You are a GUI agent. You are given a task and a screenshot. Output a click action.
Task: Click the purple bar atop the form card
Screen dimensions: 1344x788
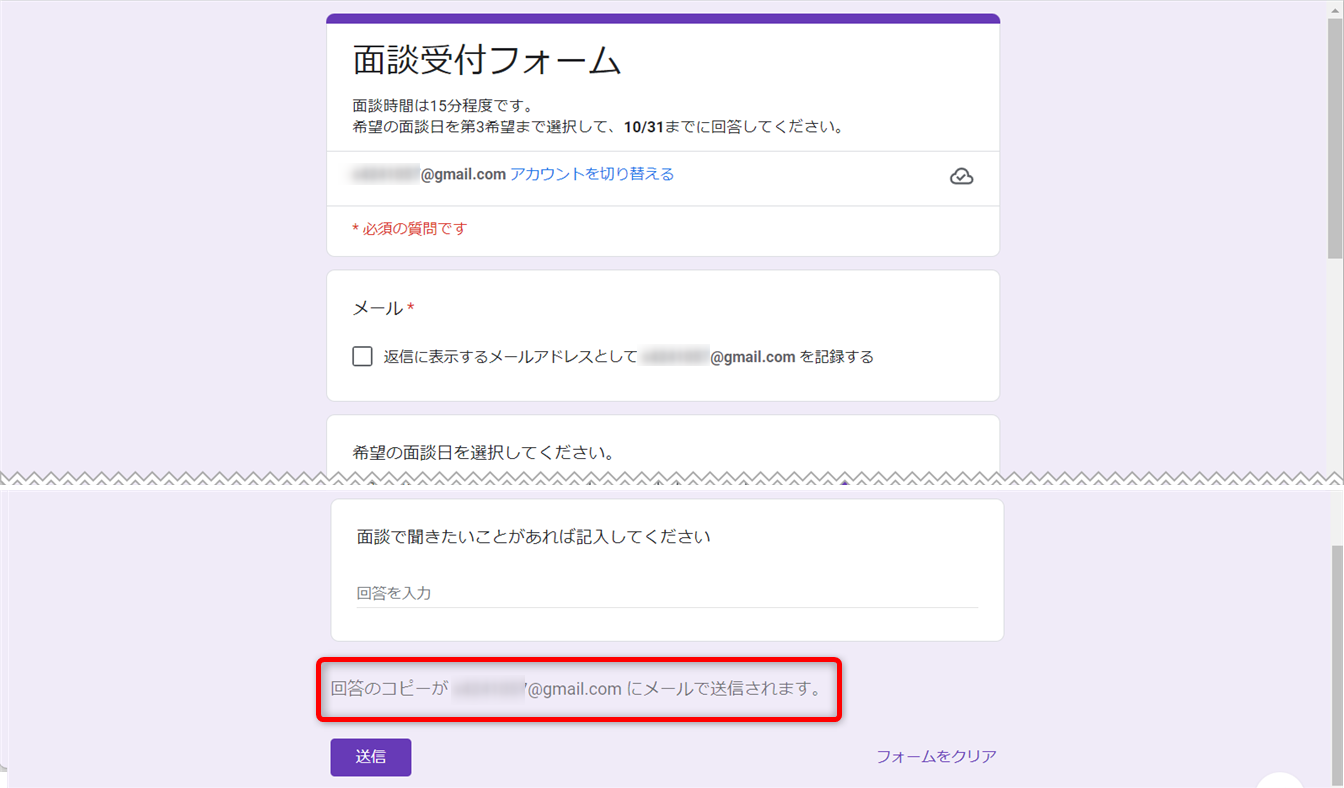[x=662, y=18]
